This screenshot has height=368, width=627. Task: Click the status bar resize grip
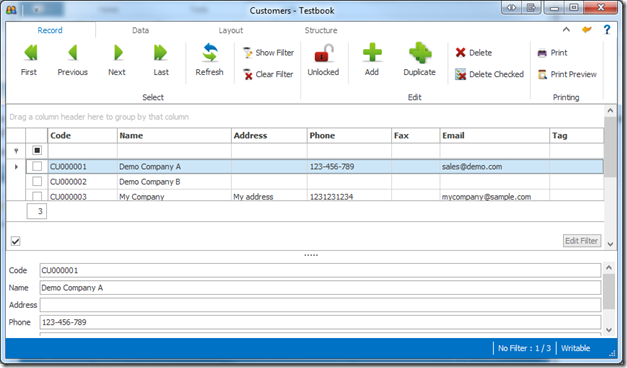(612, 354)
